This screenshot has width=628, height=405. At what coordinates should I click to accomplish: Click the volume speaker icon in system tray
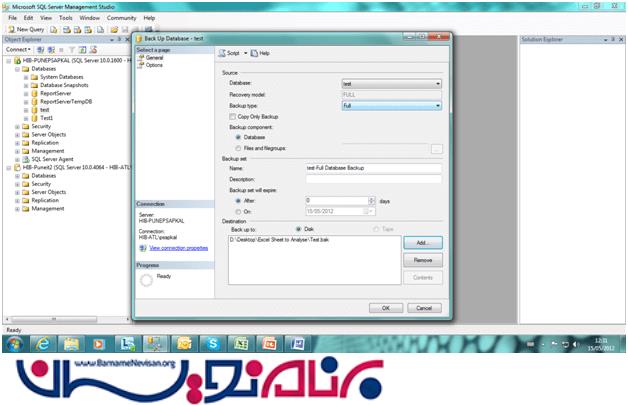point(576,345)
